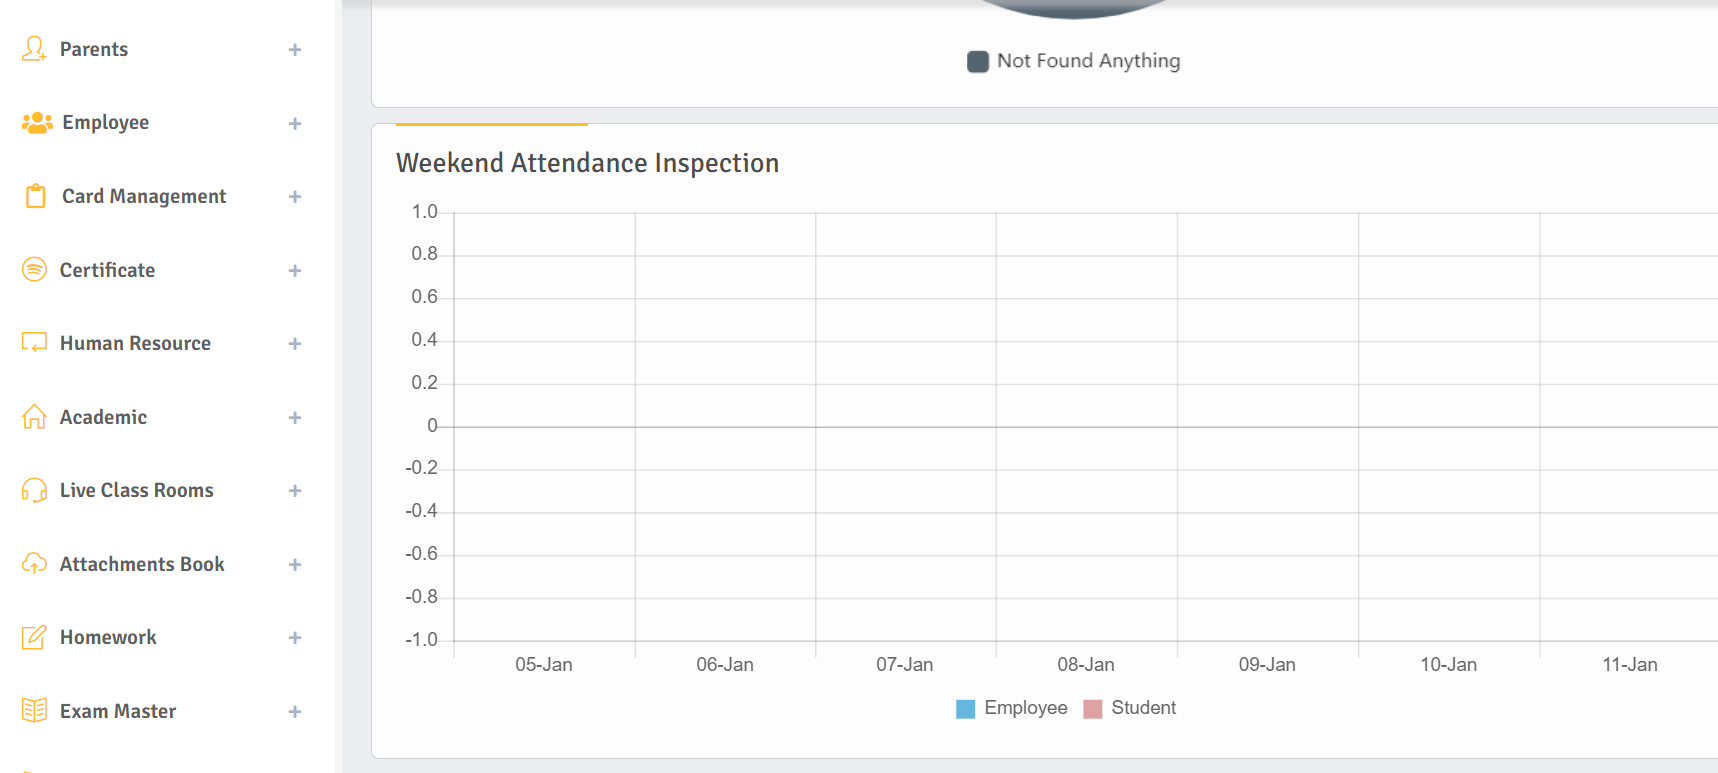This screenshot has width=1718, height=773.
Task: Click the Attachments Book cloud icon
Action: [34, 564]
